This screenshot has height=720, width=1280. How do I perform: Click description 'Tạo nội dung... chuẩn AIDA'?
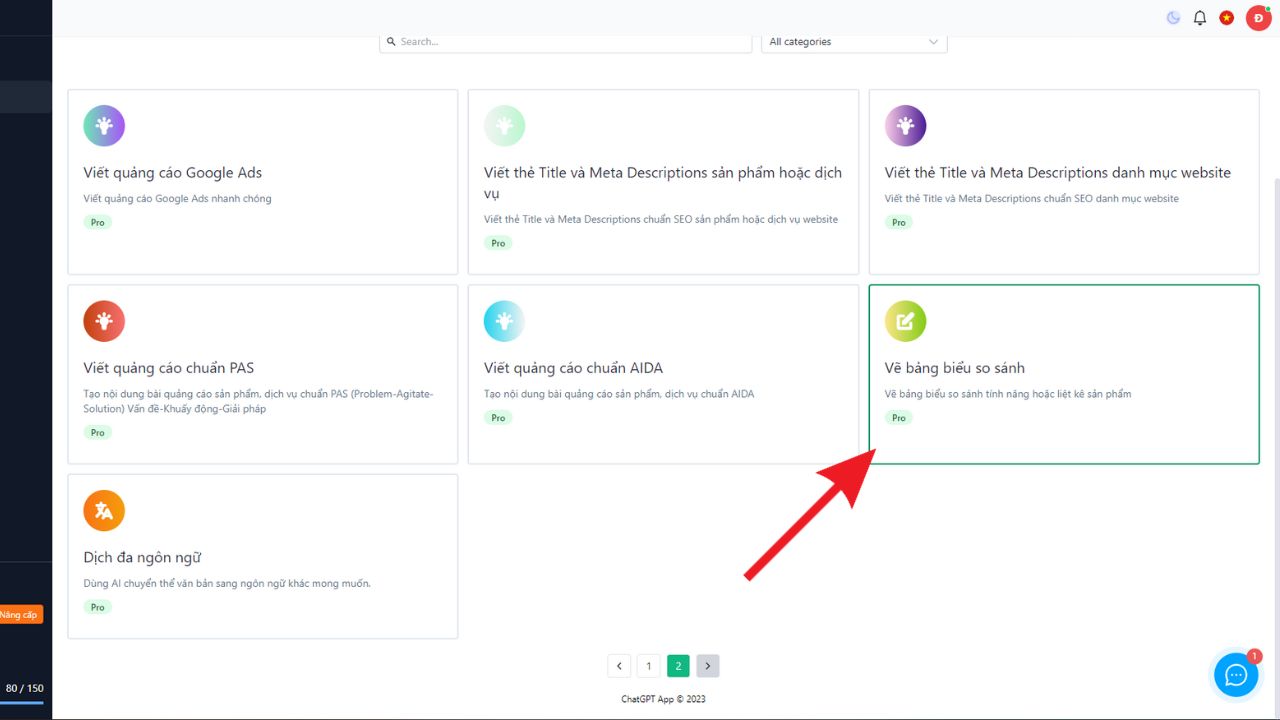pyautogui.click(x=619, y=394)
